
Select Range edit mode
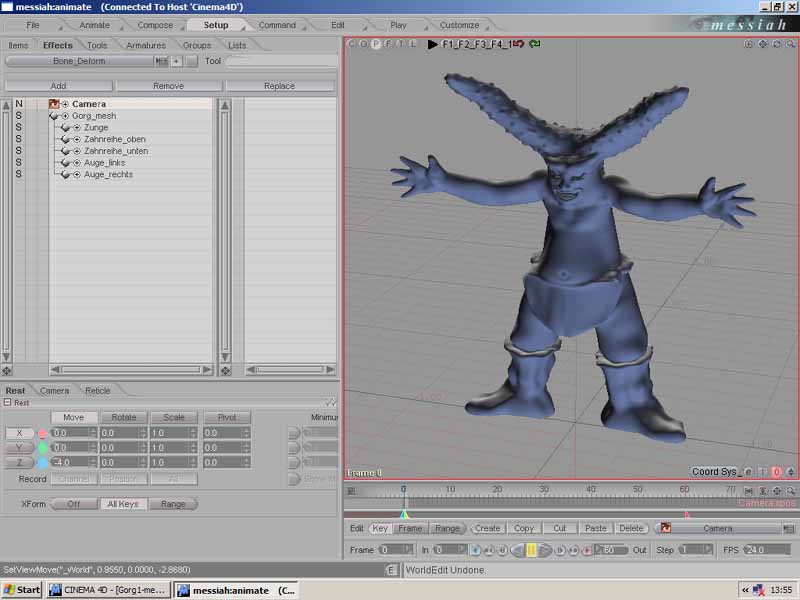point(447,528)
